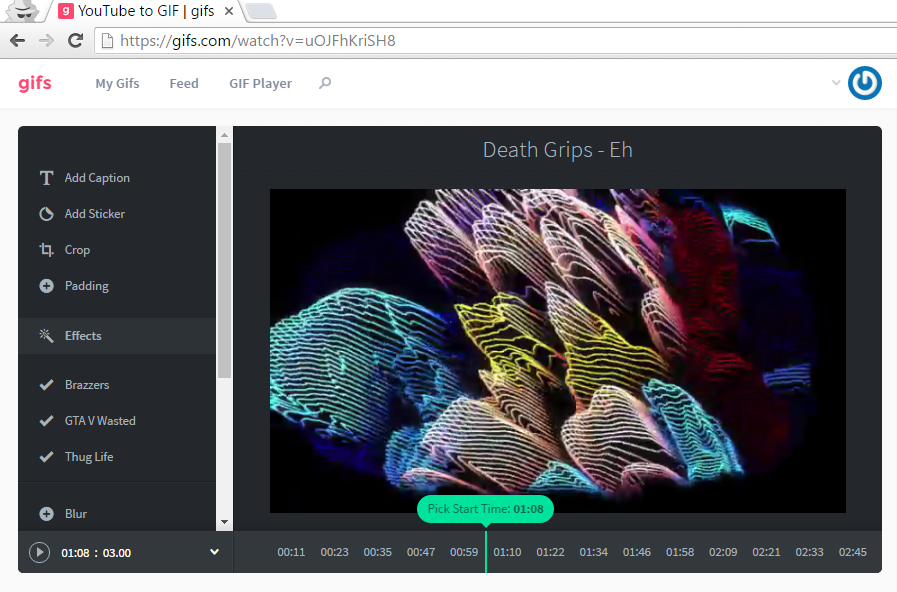Jump timeline to 01:46
Screen dimensions: 897x592
click(637, 553)
